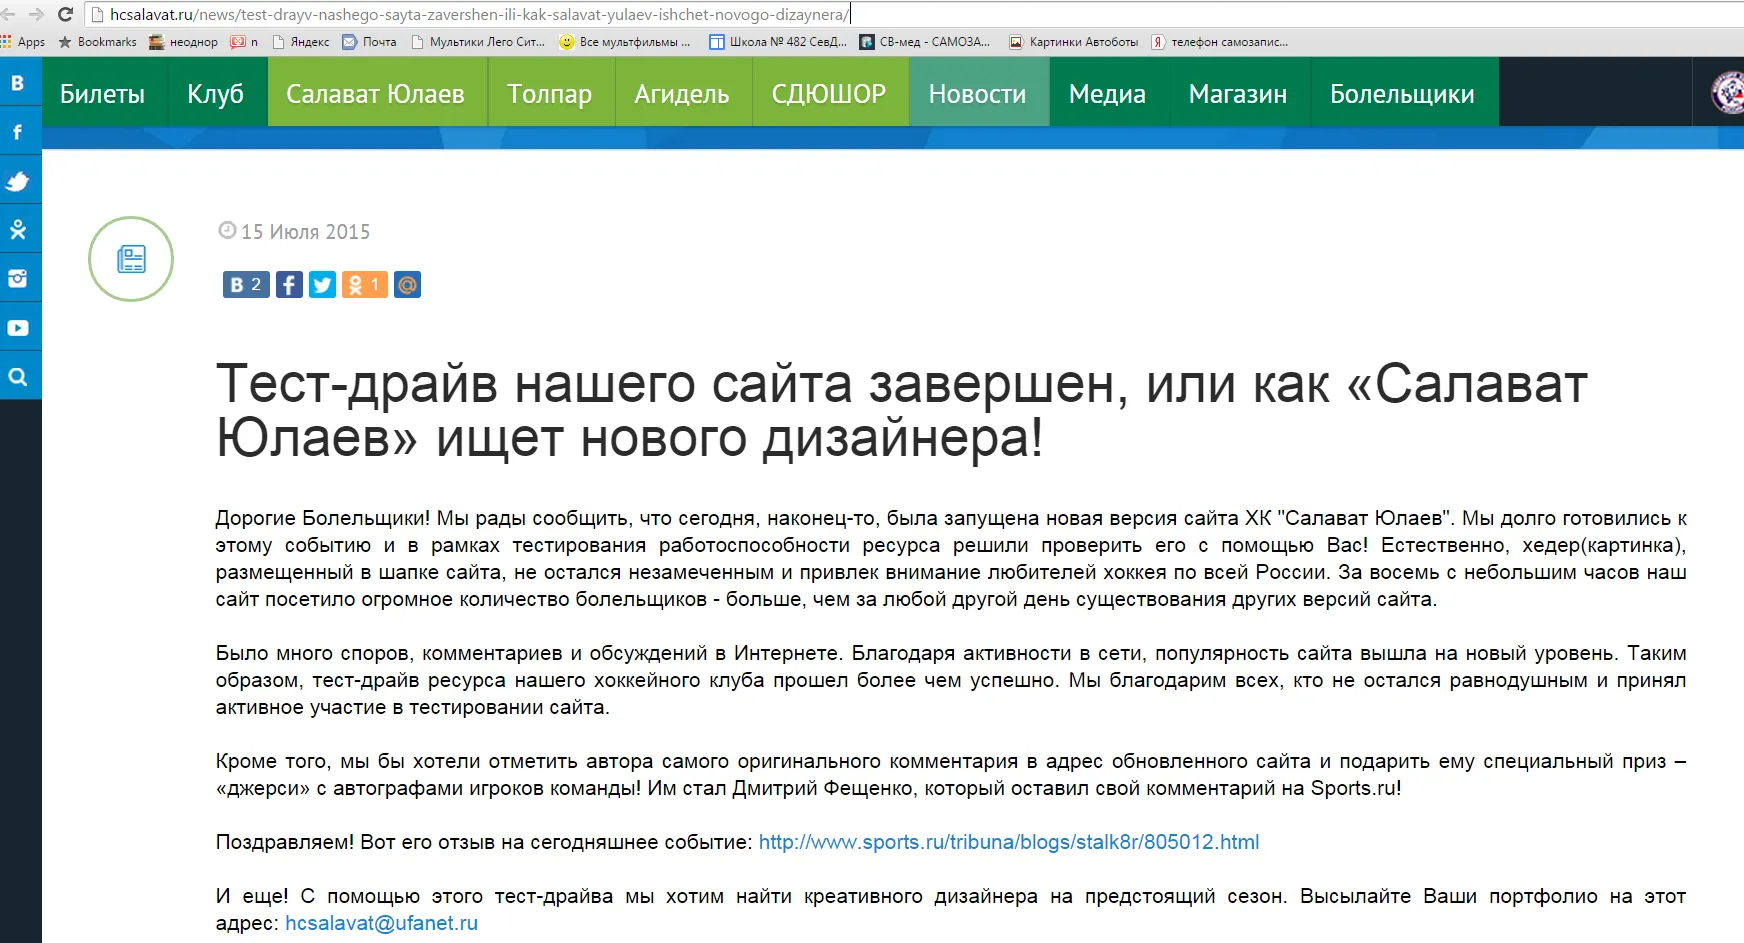The image size is (1744, 943).
Task: Open the Болельщики menu item
Action: [x=1403, y=93]
